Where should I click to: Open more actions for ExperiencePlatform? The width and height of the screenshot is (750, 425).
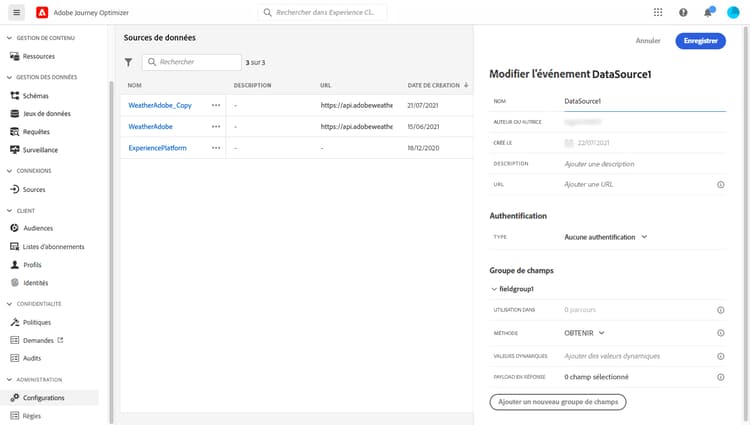tap(216, 148)
